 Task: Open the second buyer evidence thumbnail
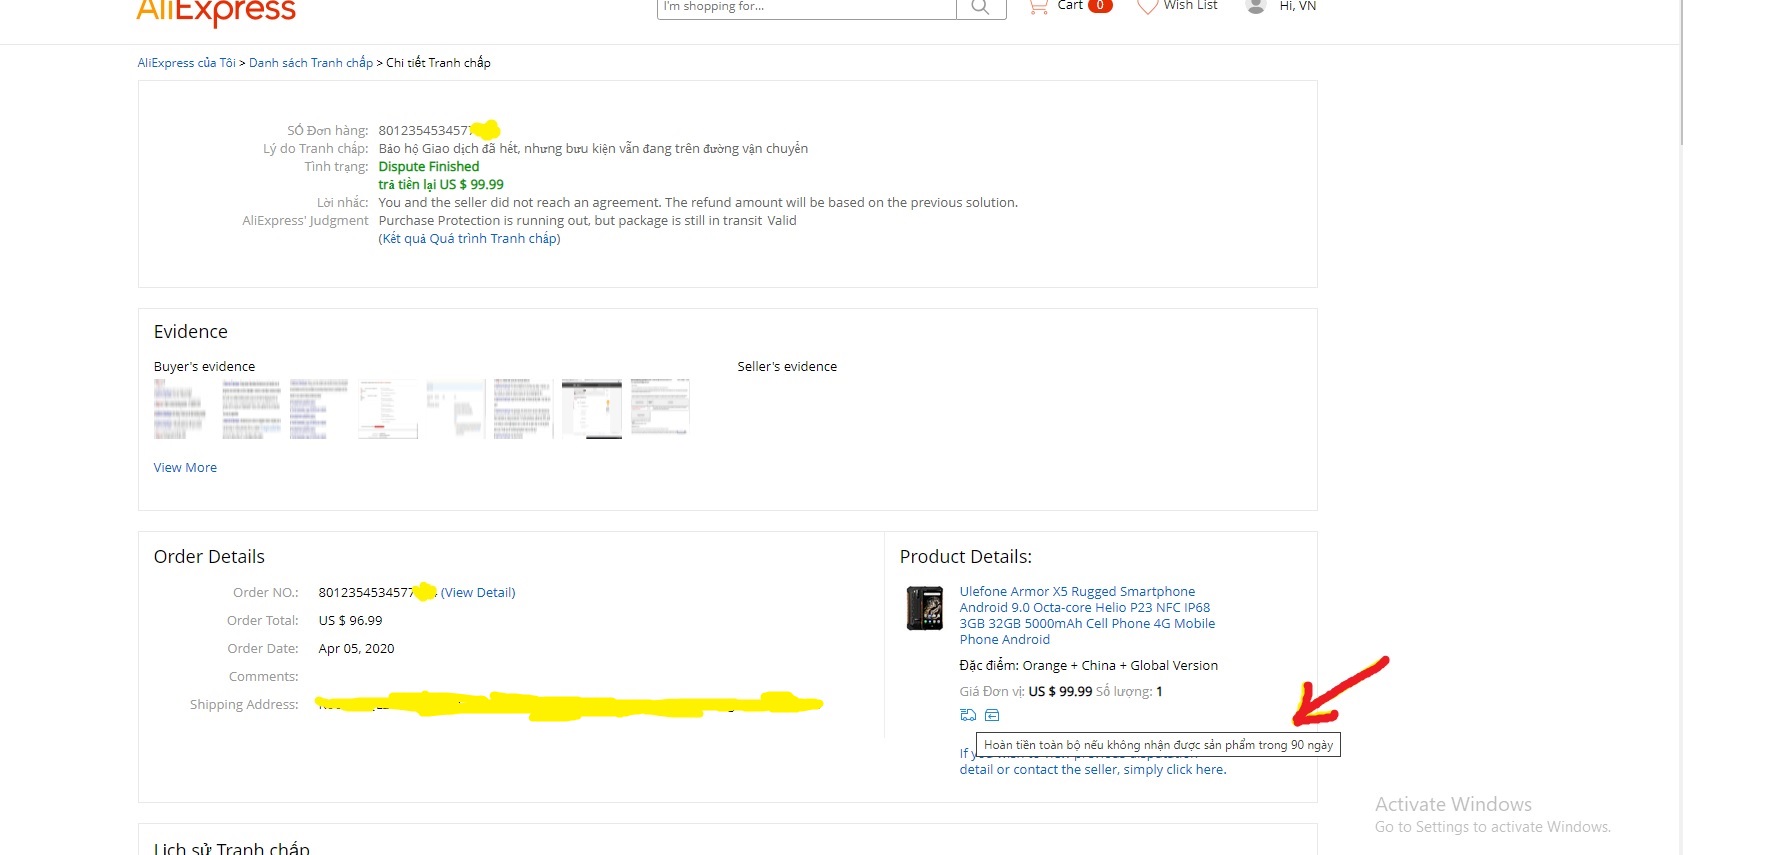click(252, 409)
